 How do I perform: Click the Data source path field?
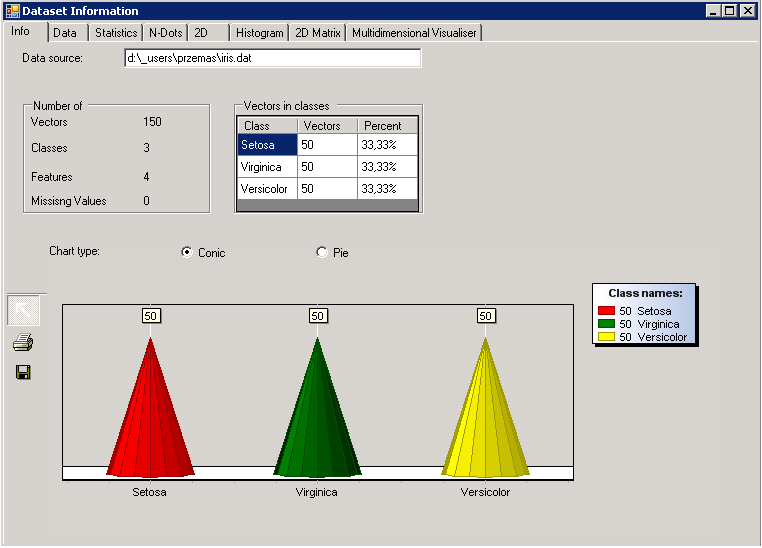click(273, 58)
